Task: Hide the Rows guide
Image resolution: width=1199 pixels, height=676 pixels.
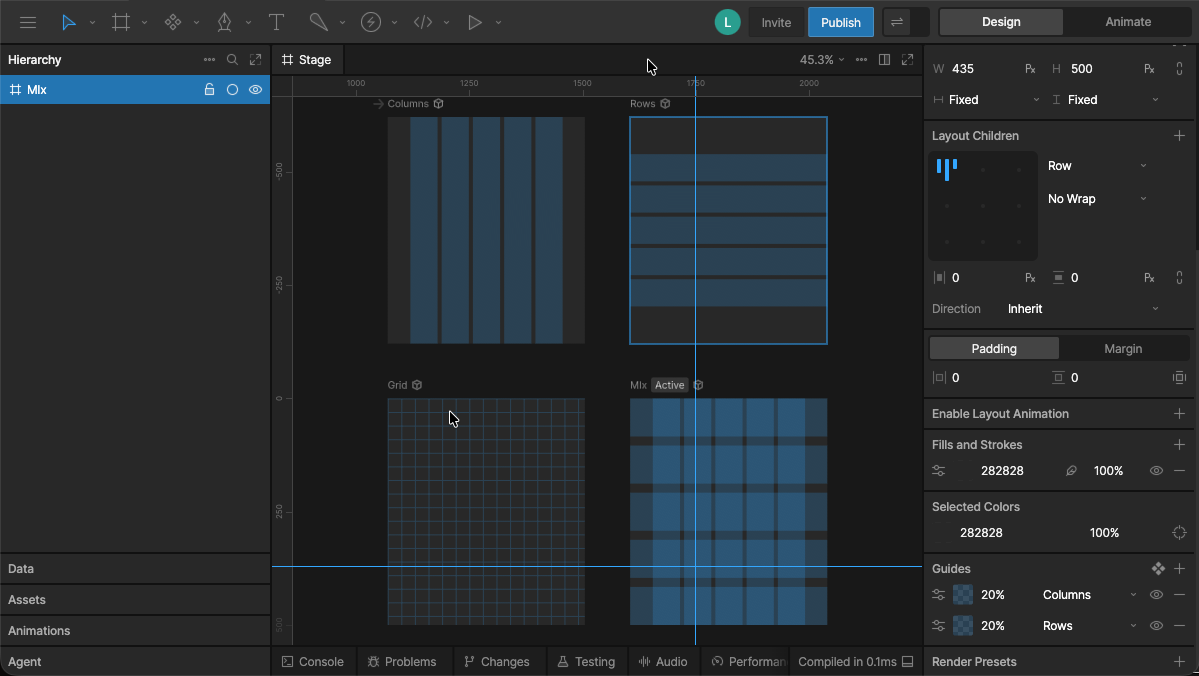Action: (1156, 626)
